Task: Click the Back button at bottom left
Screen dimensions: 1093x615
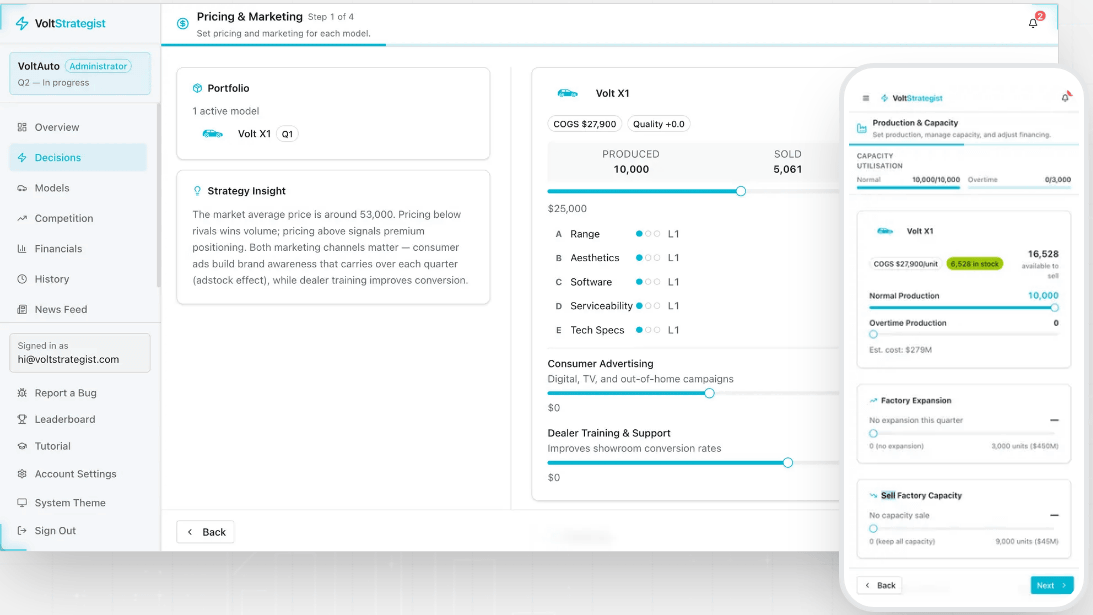Action: 205,532
